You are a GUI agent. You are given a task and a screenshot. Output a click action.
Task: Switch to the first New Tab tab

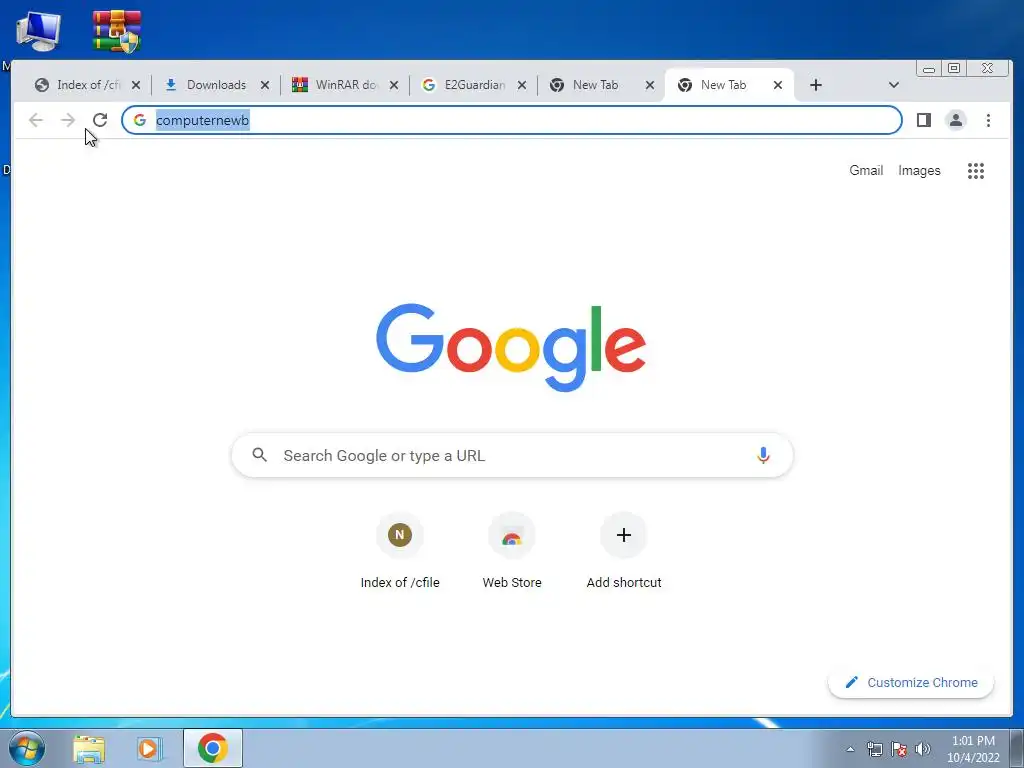(593, 85)
